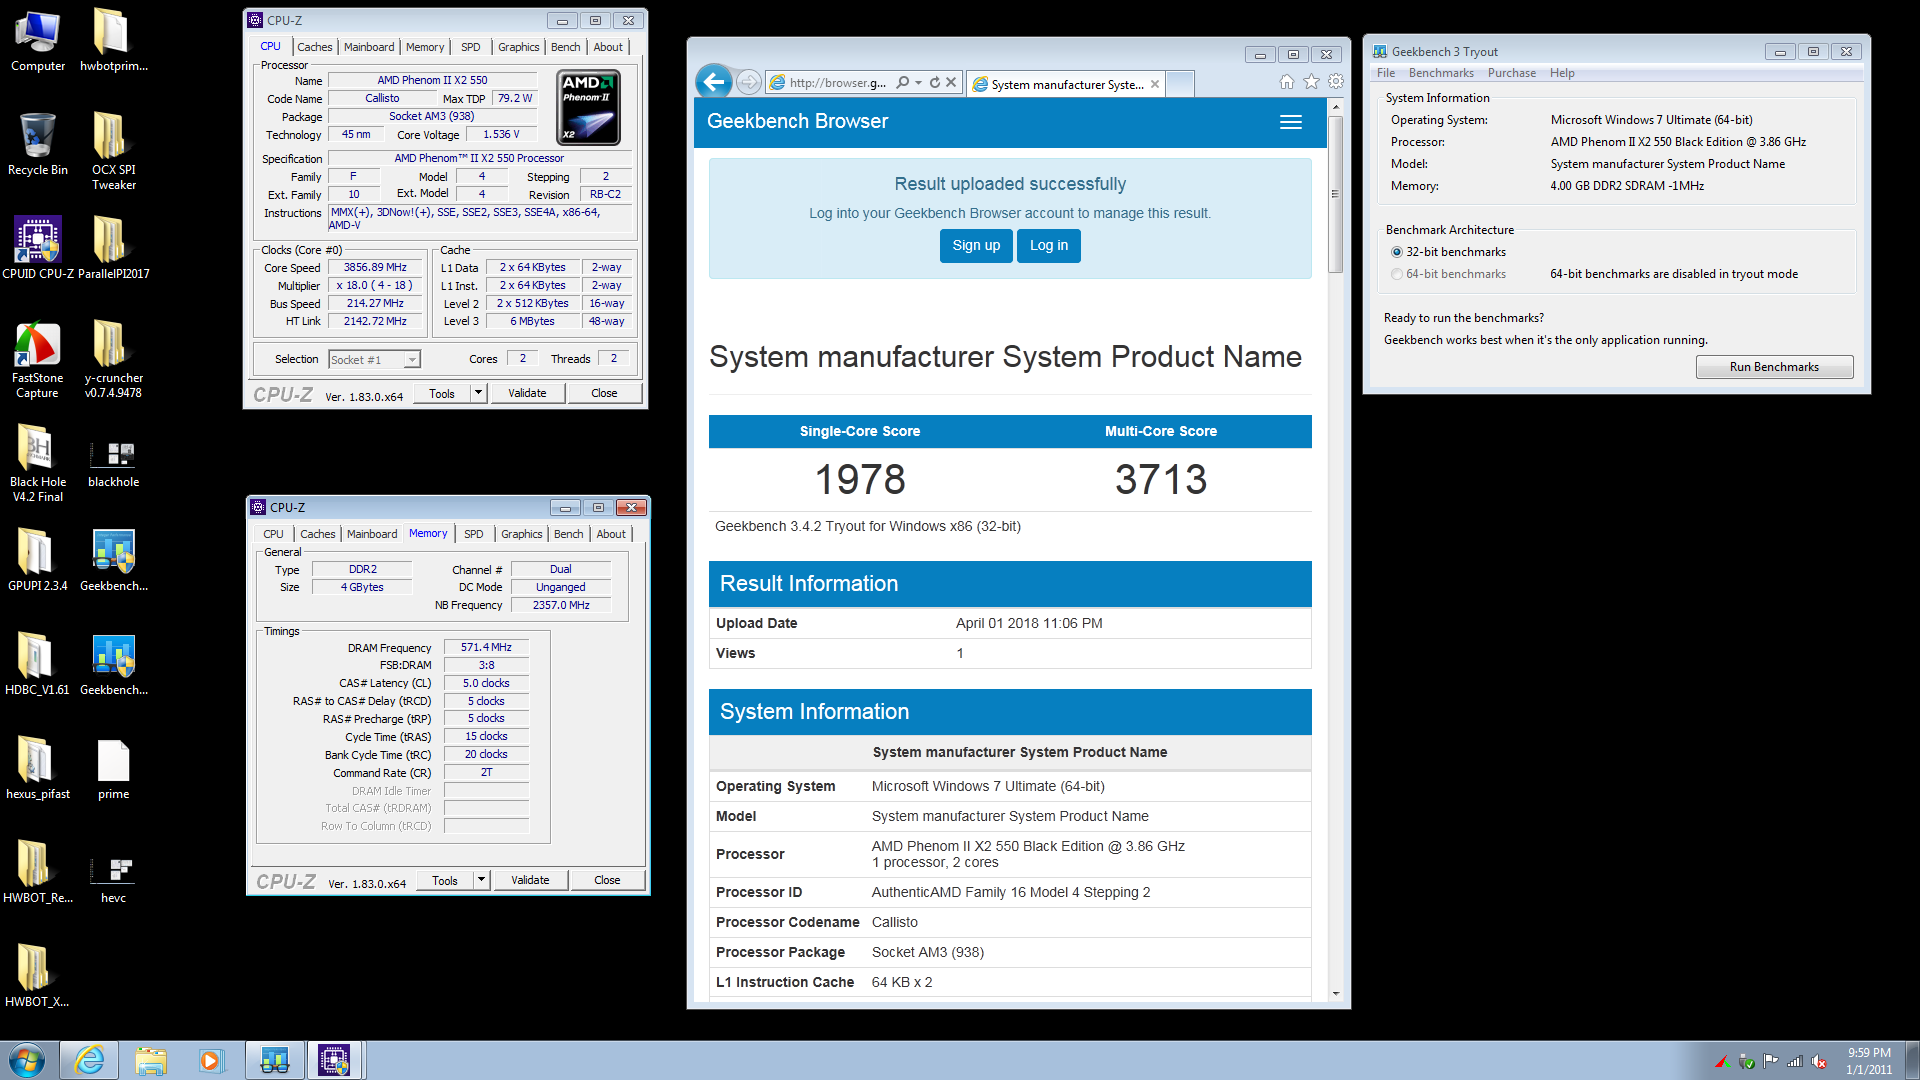Open the y-cruncher v0.7.4.9478 folder

coord(113,360)
